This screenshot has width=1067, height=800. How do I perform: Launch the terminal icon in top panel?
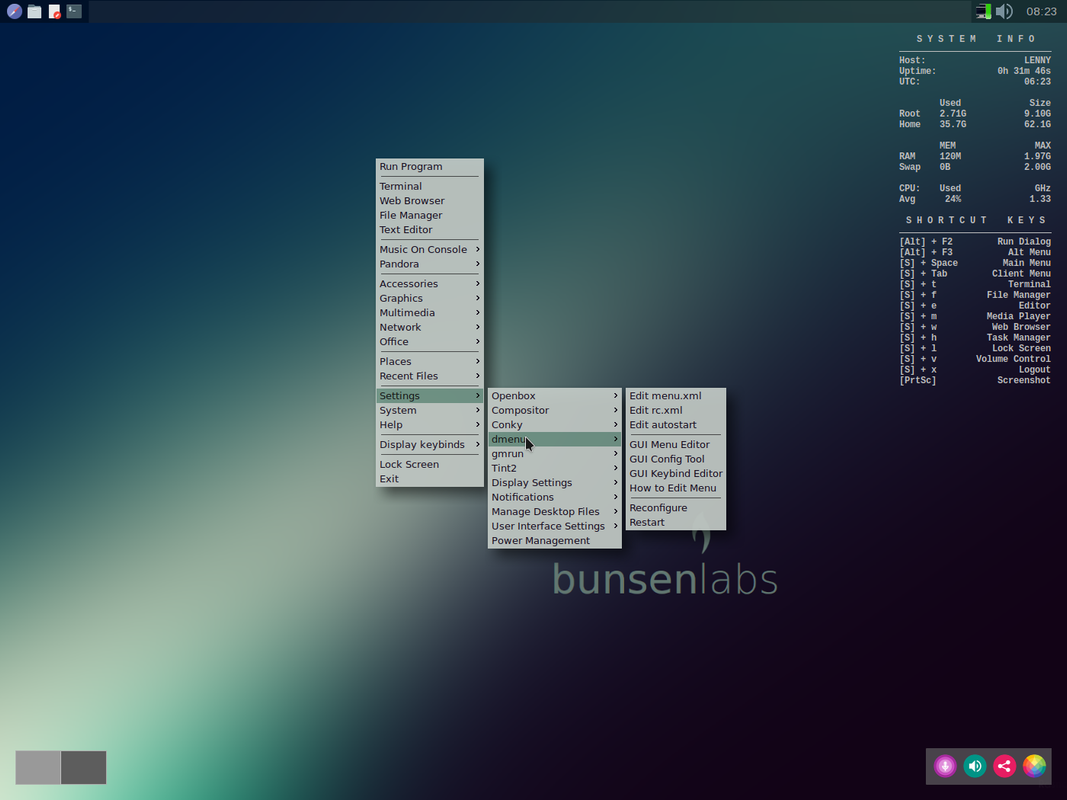[74, 11]
